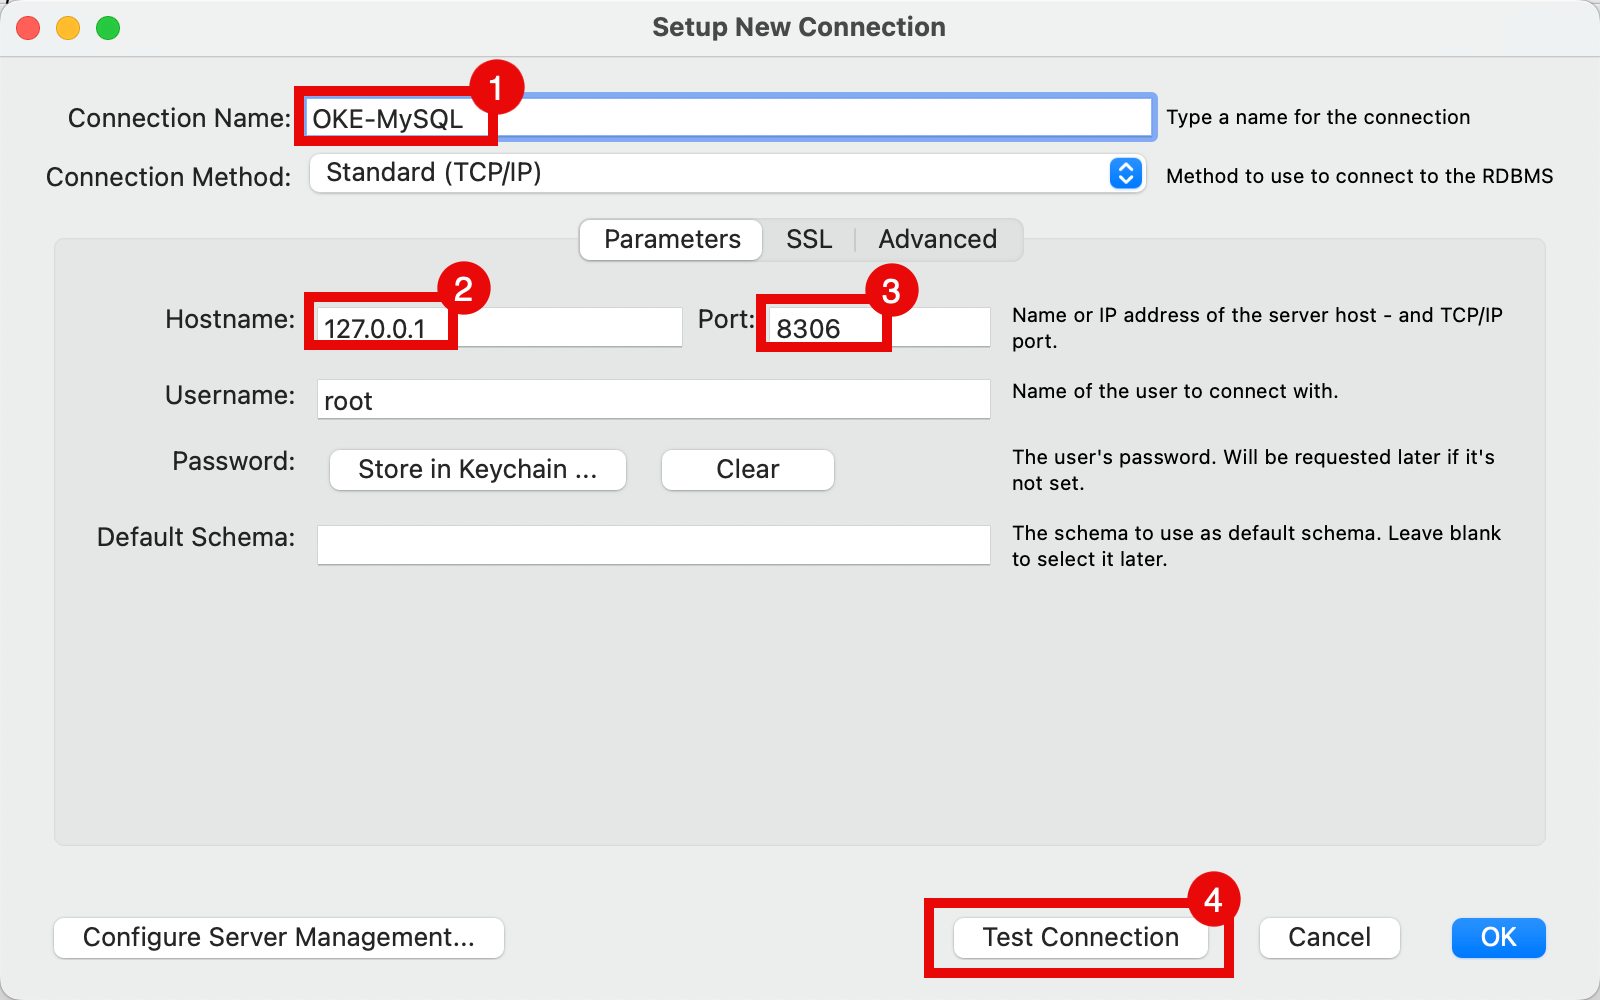The width and height of the screenshot is (1600, 1000).
Task: Click the Test Connection button
Action: click(x=1080, y=938)
